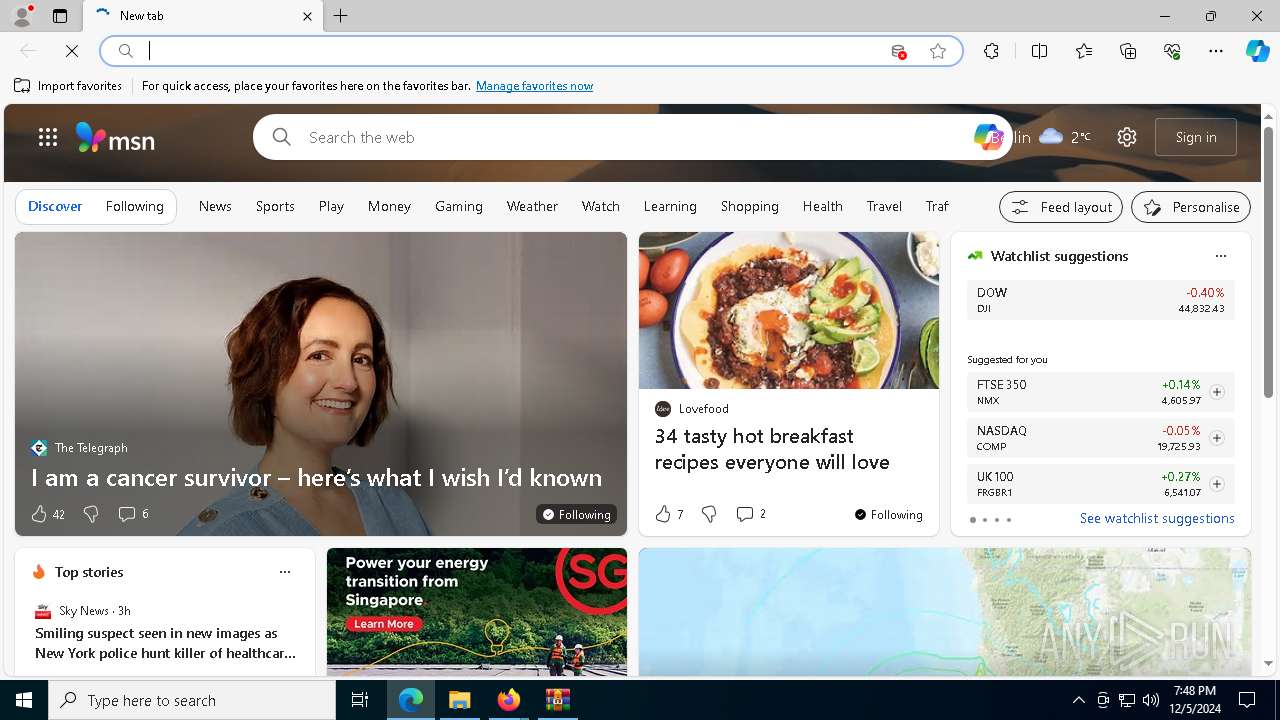The image size is (1280, 720).
Task: Dislike the cancer survivor article
Action: pos(91,514)
